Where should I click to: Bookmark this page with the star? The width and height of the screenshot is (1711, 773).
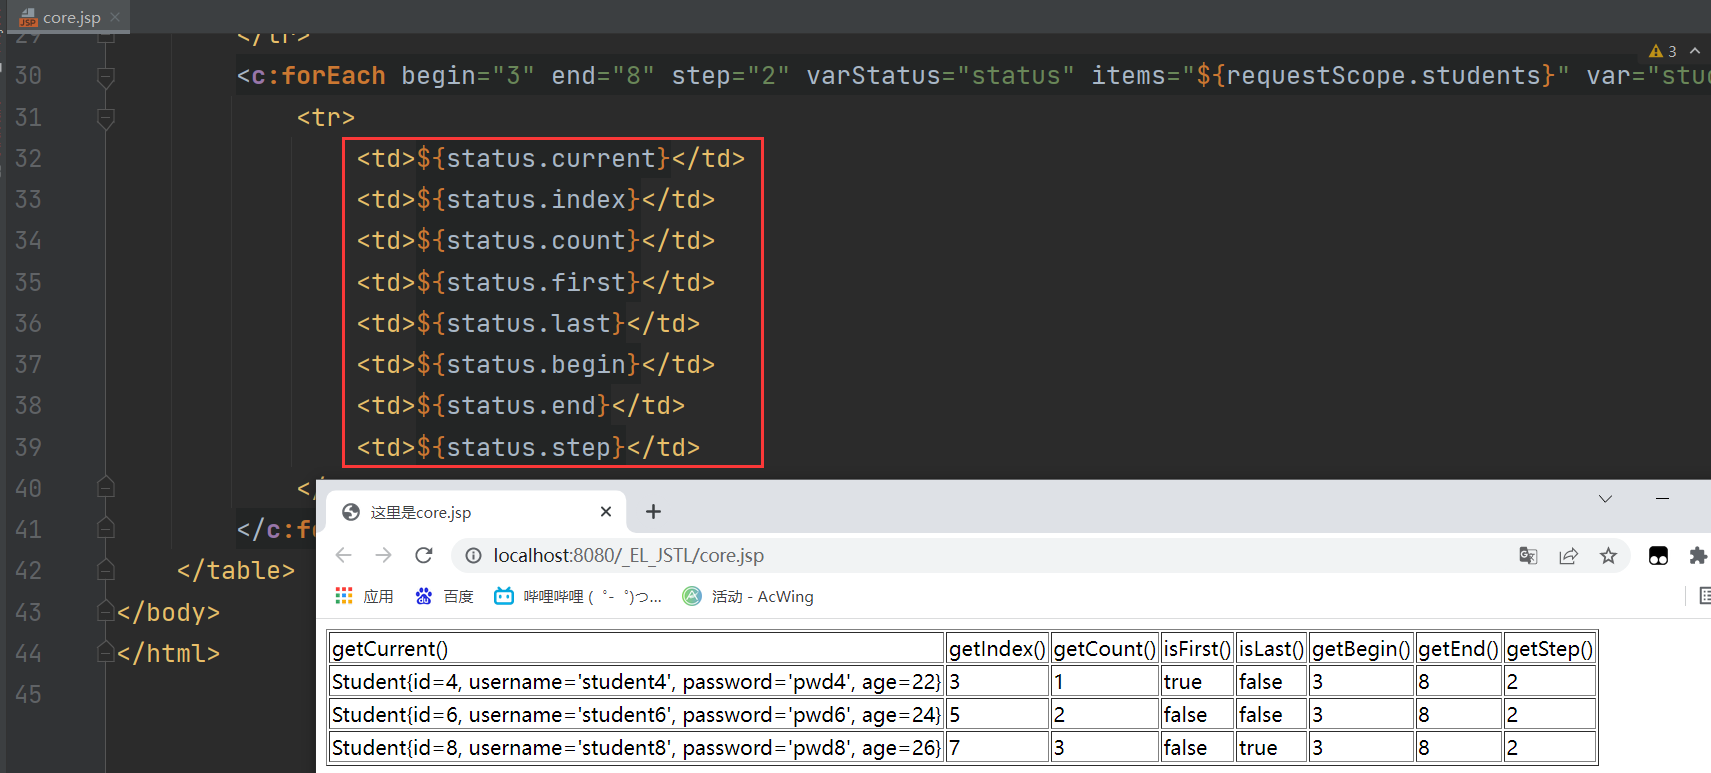pyautogui.click(x=1608, y=555)
